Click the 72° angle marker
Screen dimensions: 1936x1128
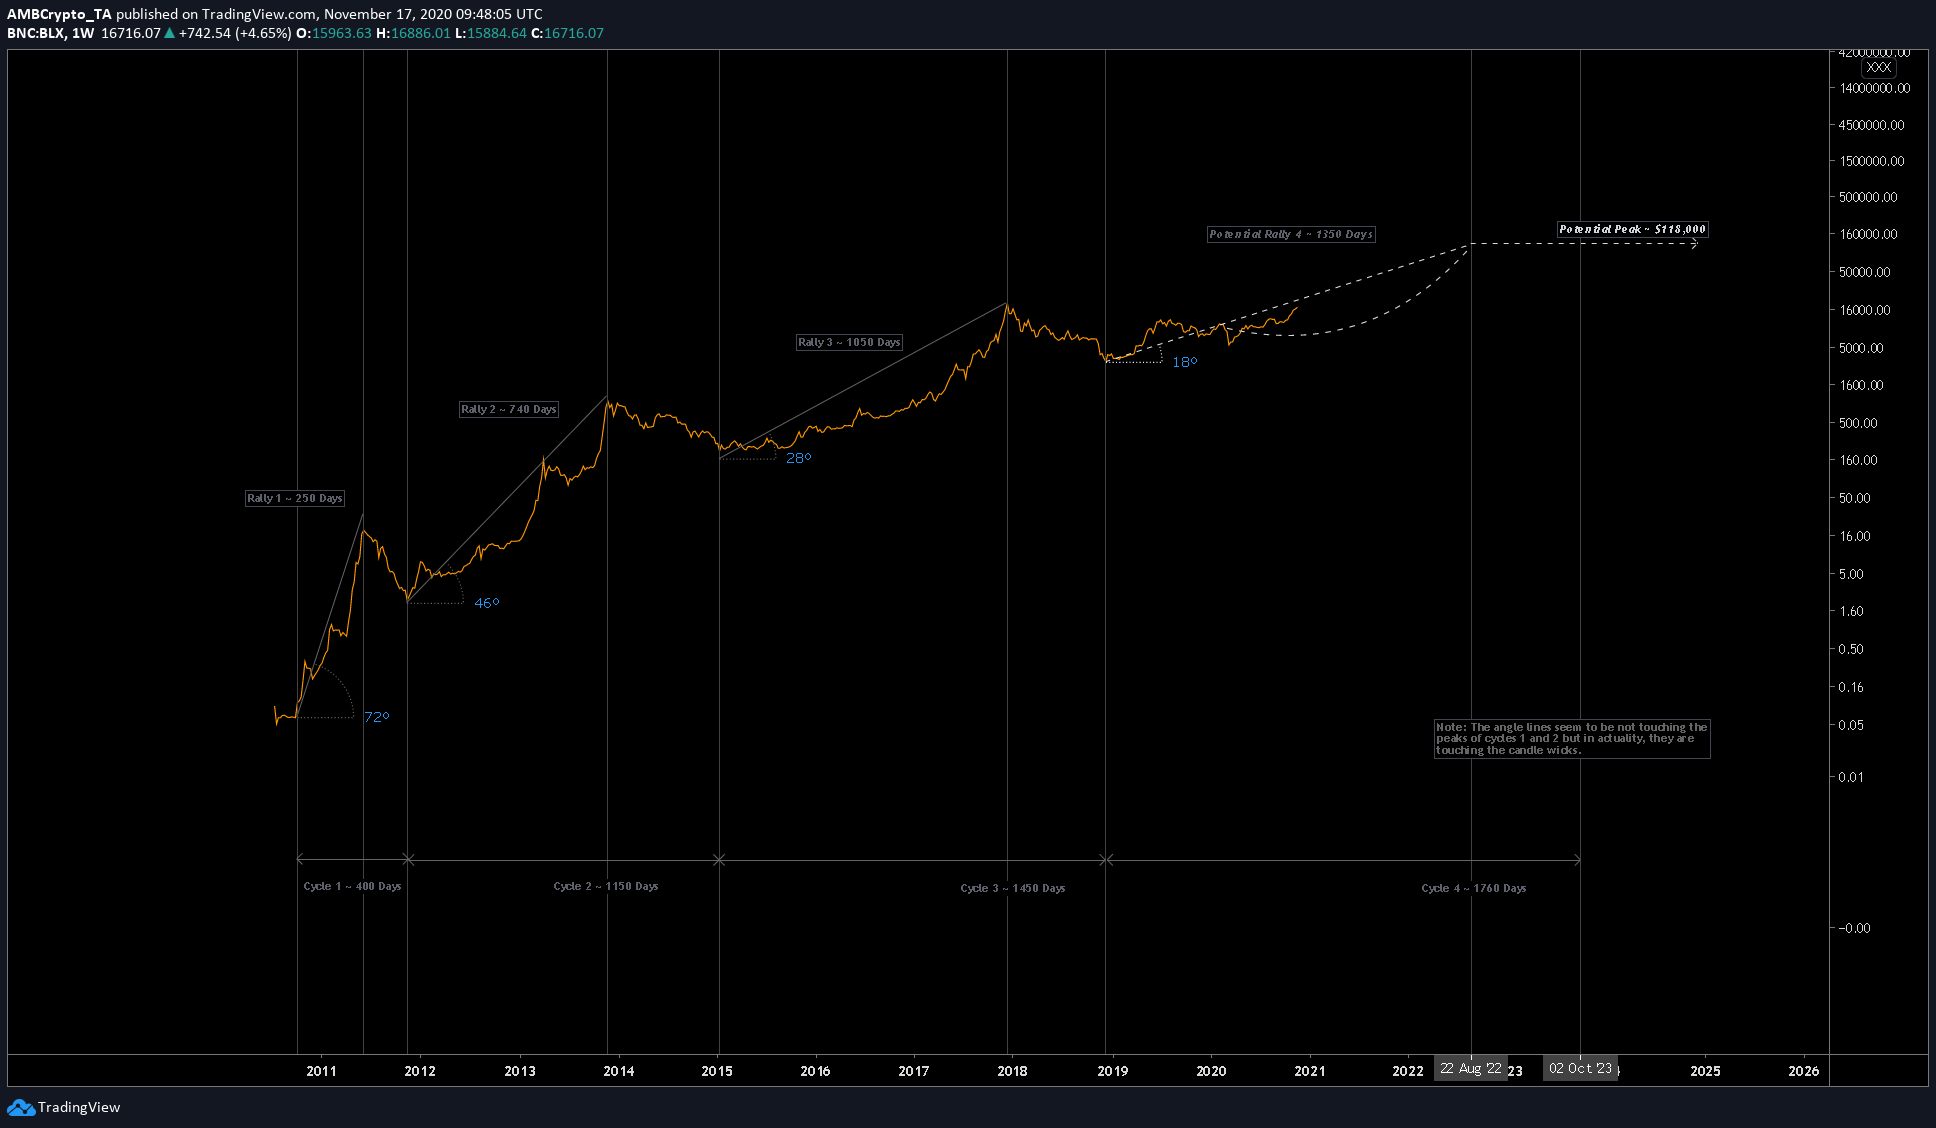click(376, 717)
